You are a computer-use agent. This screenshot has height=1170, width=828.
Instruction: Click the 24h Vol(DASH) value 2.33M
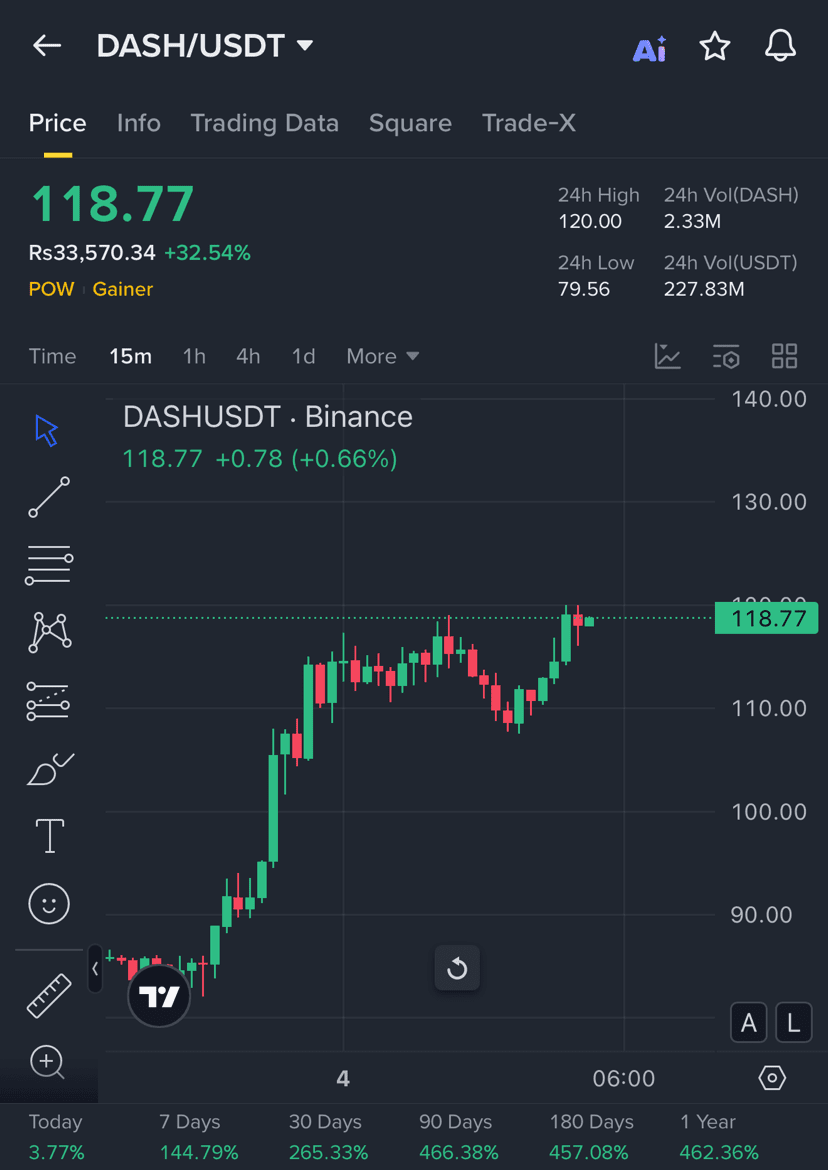coord(692,222)
